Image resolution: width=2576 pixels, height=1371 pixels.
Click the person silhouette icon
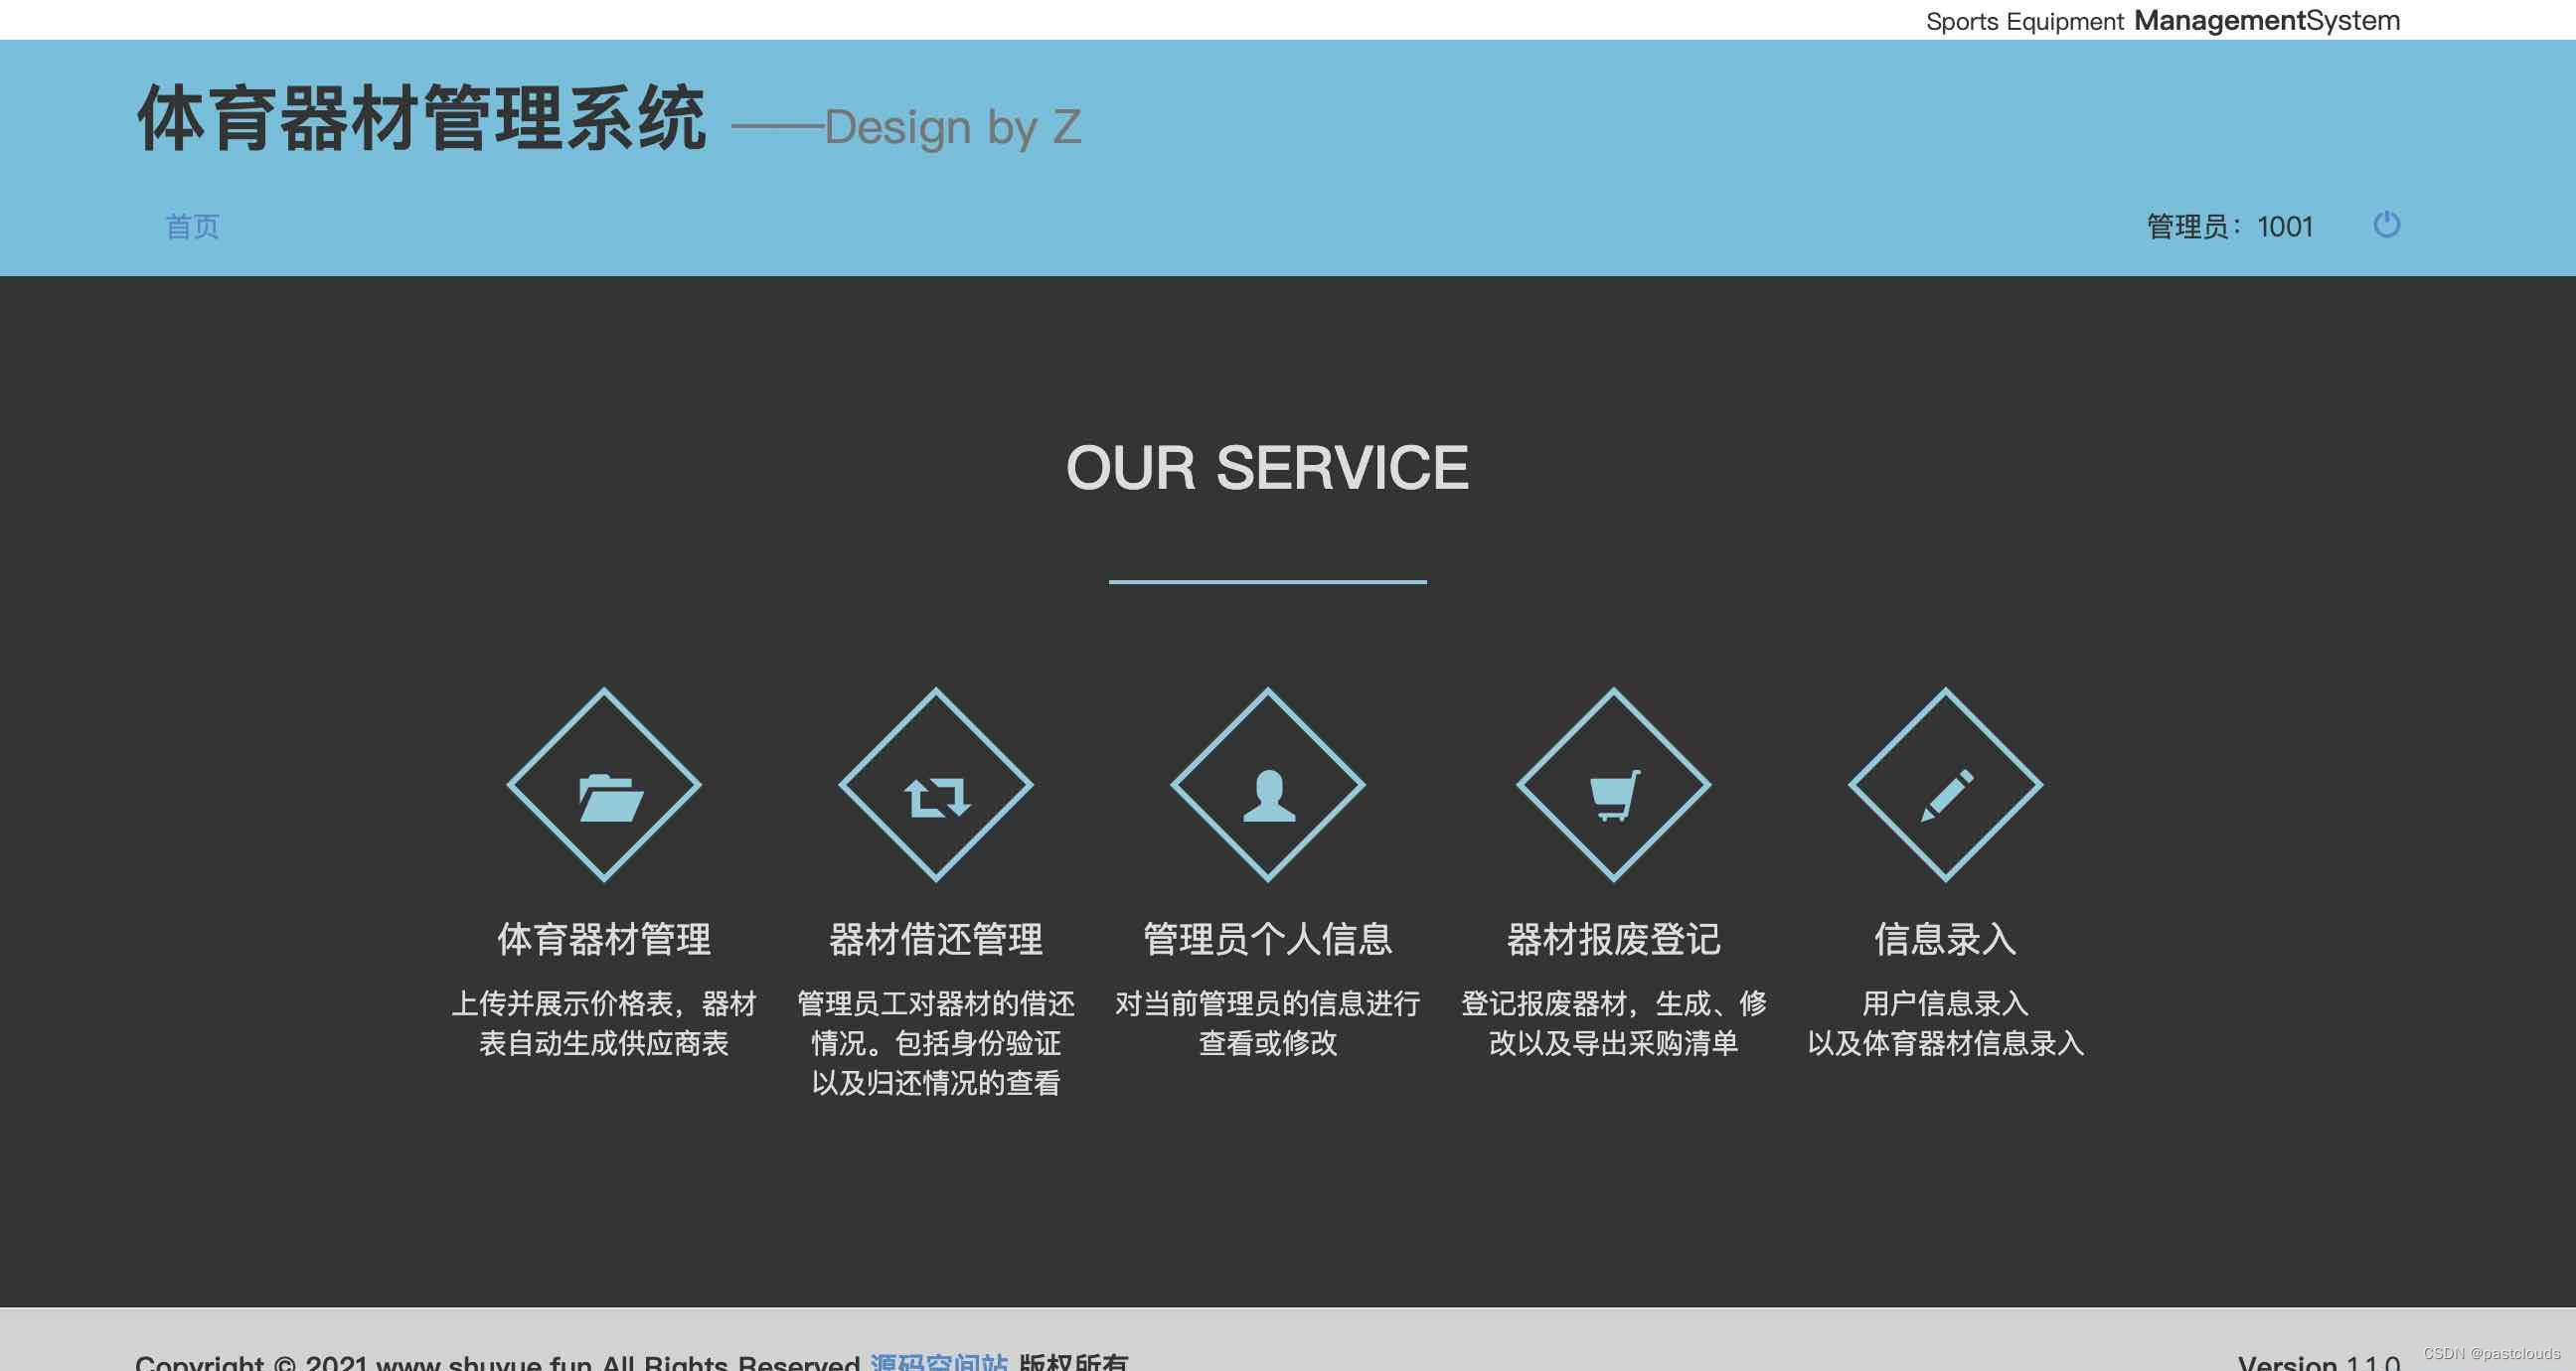(x=1270, y=797)
